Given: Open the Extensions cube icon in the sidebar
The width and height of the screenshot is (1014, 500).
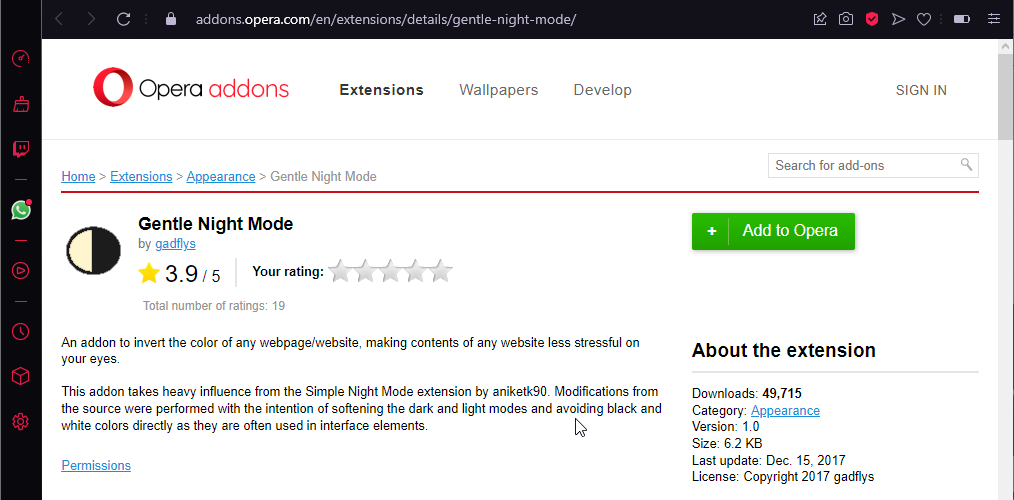Looking at the screenshot, I should (20, 376).
